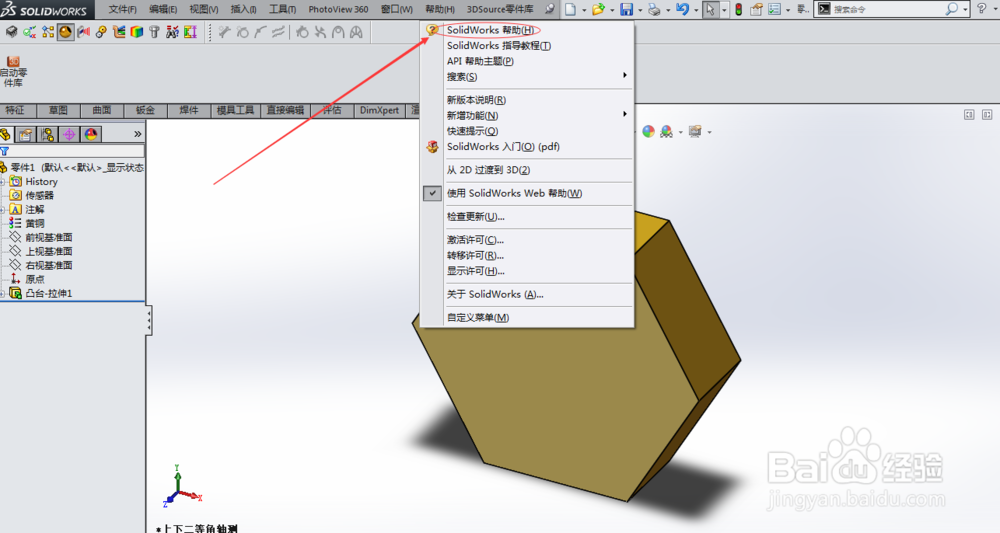The image size is (1000, 533).
Task: Select 关于 SolidWorks (A)... entry
Action: (495, 295)
